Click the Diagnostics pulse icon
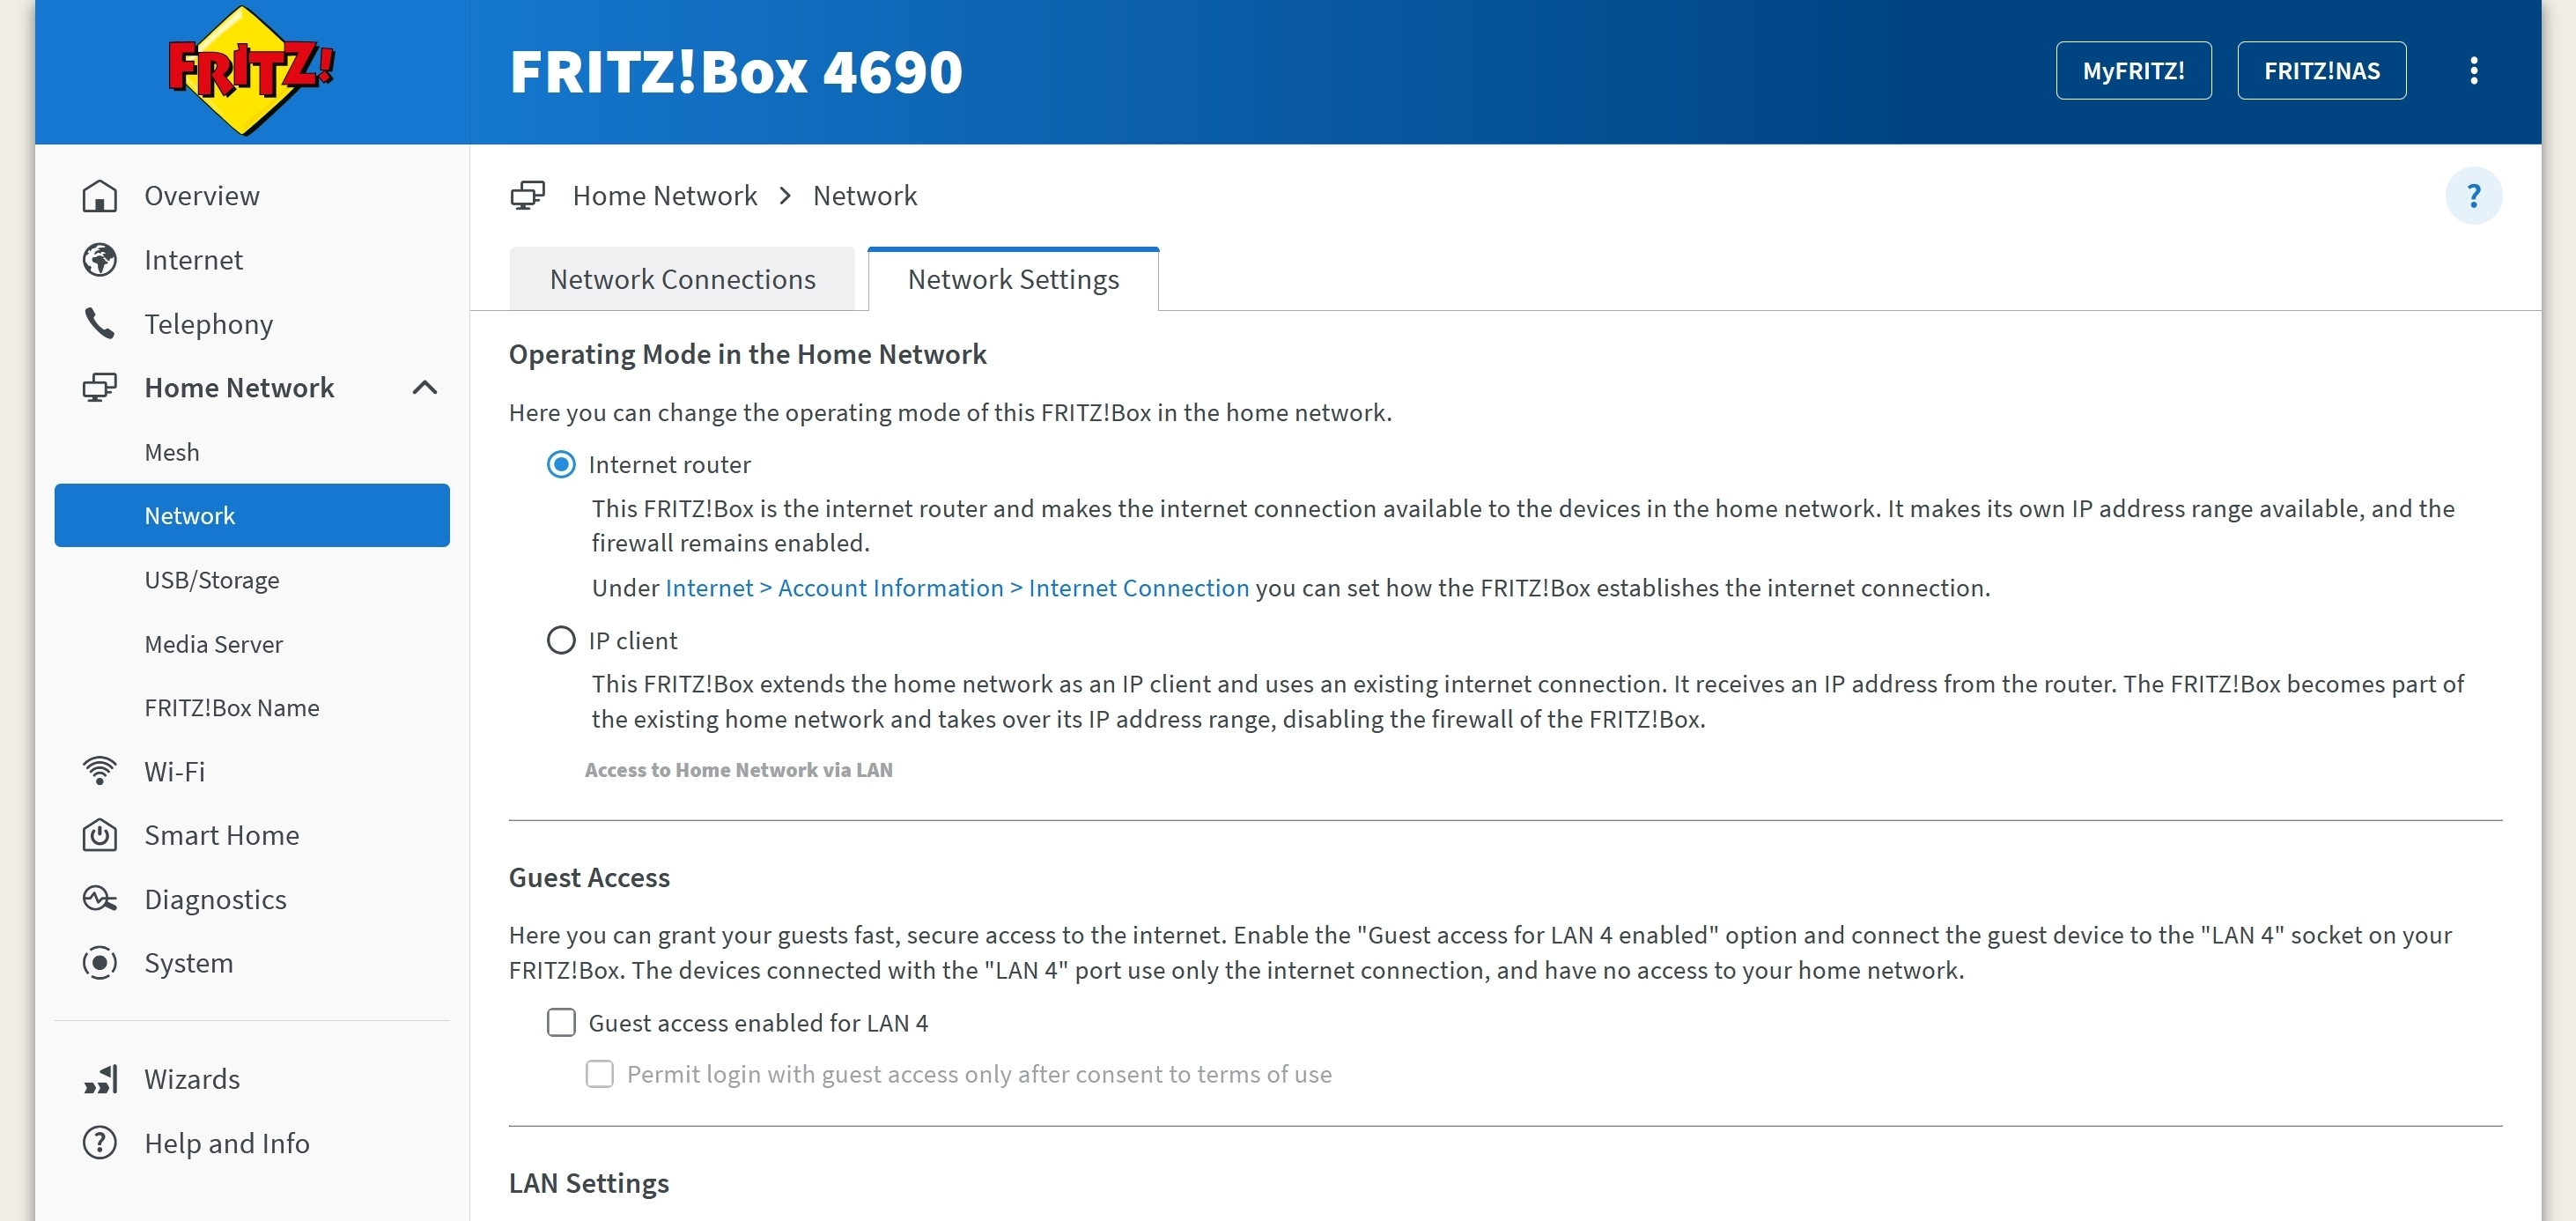Viewport: 2576px width, 1221px height. (x=99, y=899)
